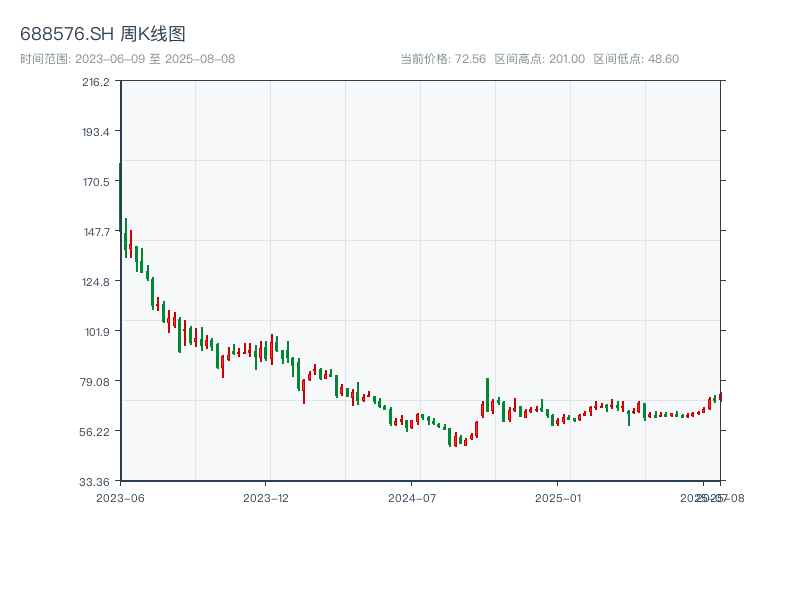This screenshot has height=600, width=800.
Task: Click the first tall green candlestick at June 2023
Action: point(120,196)
